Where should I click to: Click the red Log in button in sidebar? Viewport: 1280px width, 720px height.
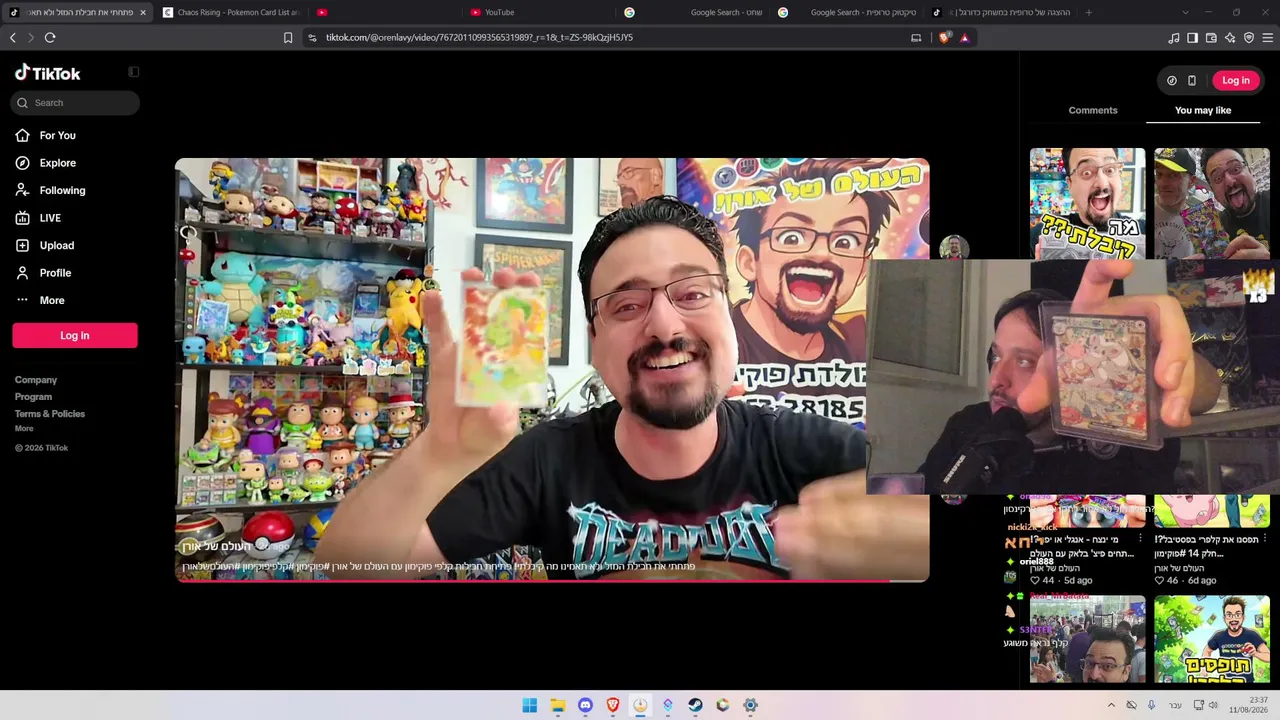75,335
